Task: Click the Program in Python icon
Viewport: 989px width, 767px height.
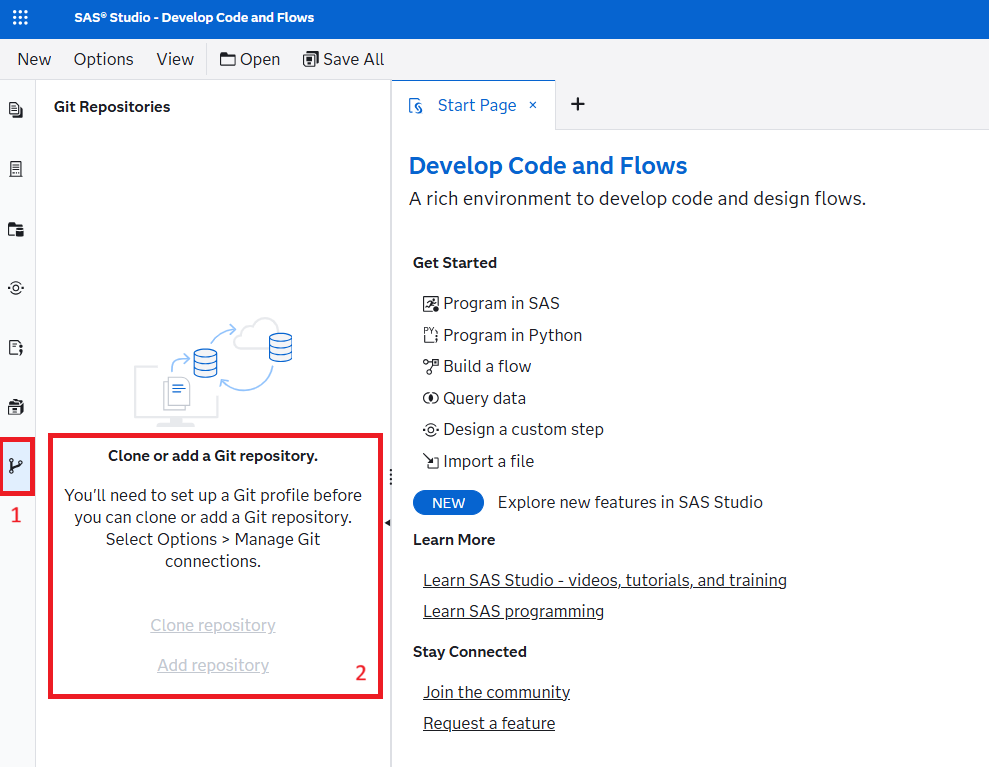Action: (430, 335)
